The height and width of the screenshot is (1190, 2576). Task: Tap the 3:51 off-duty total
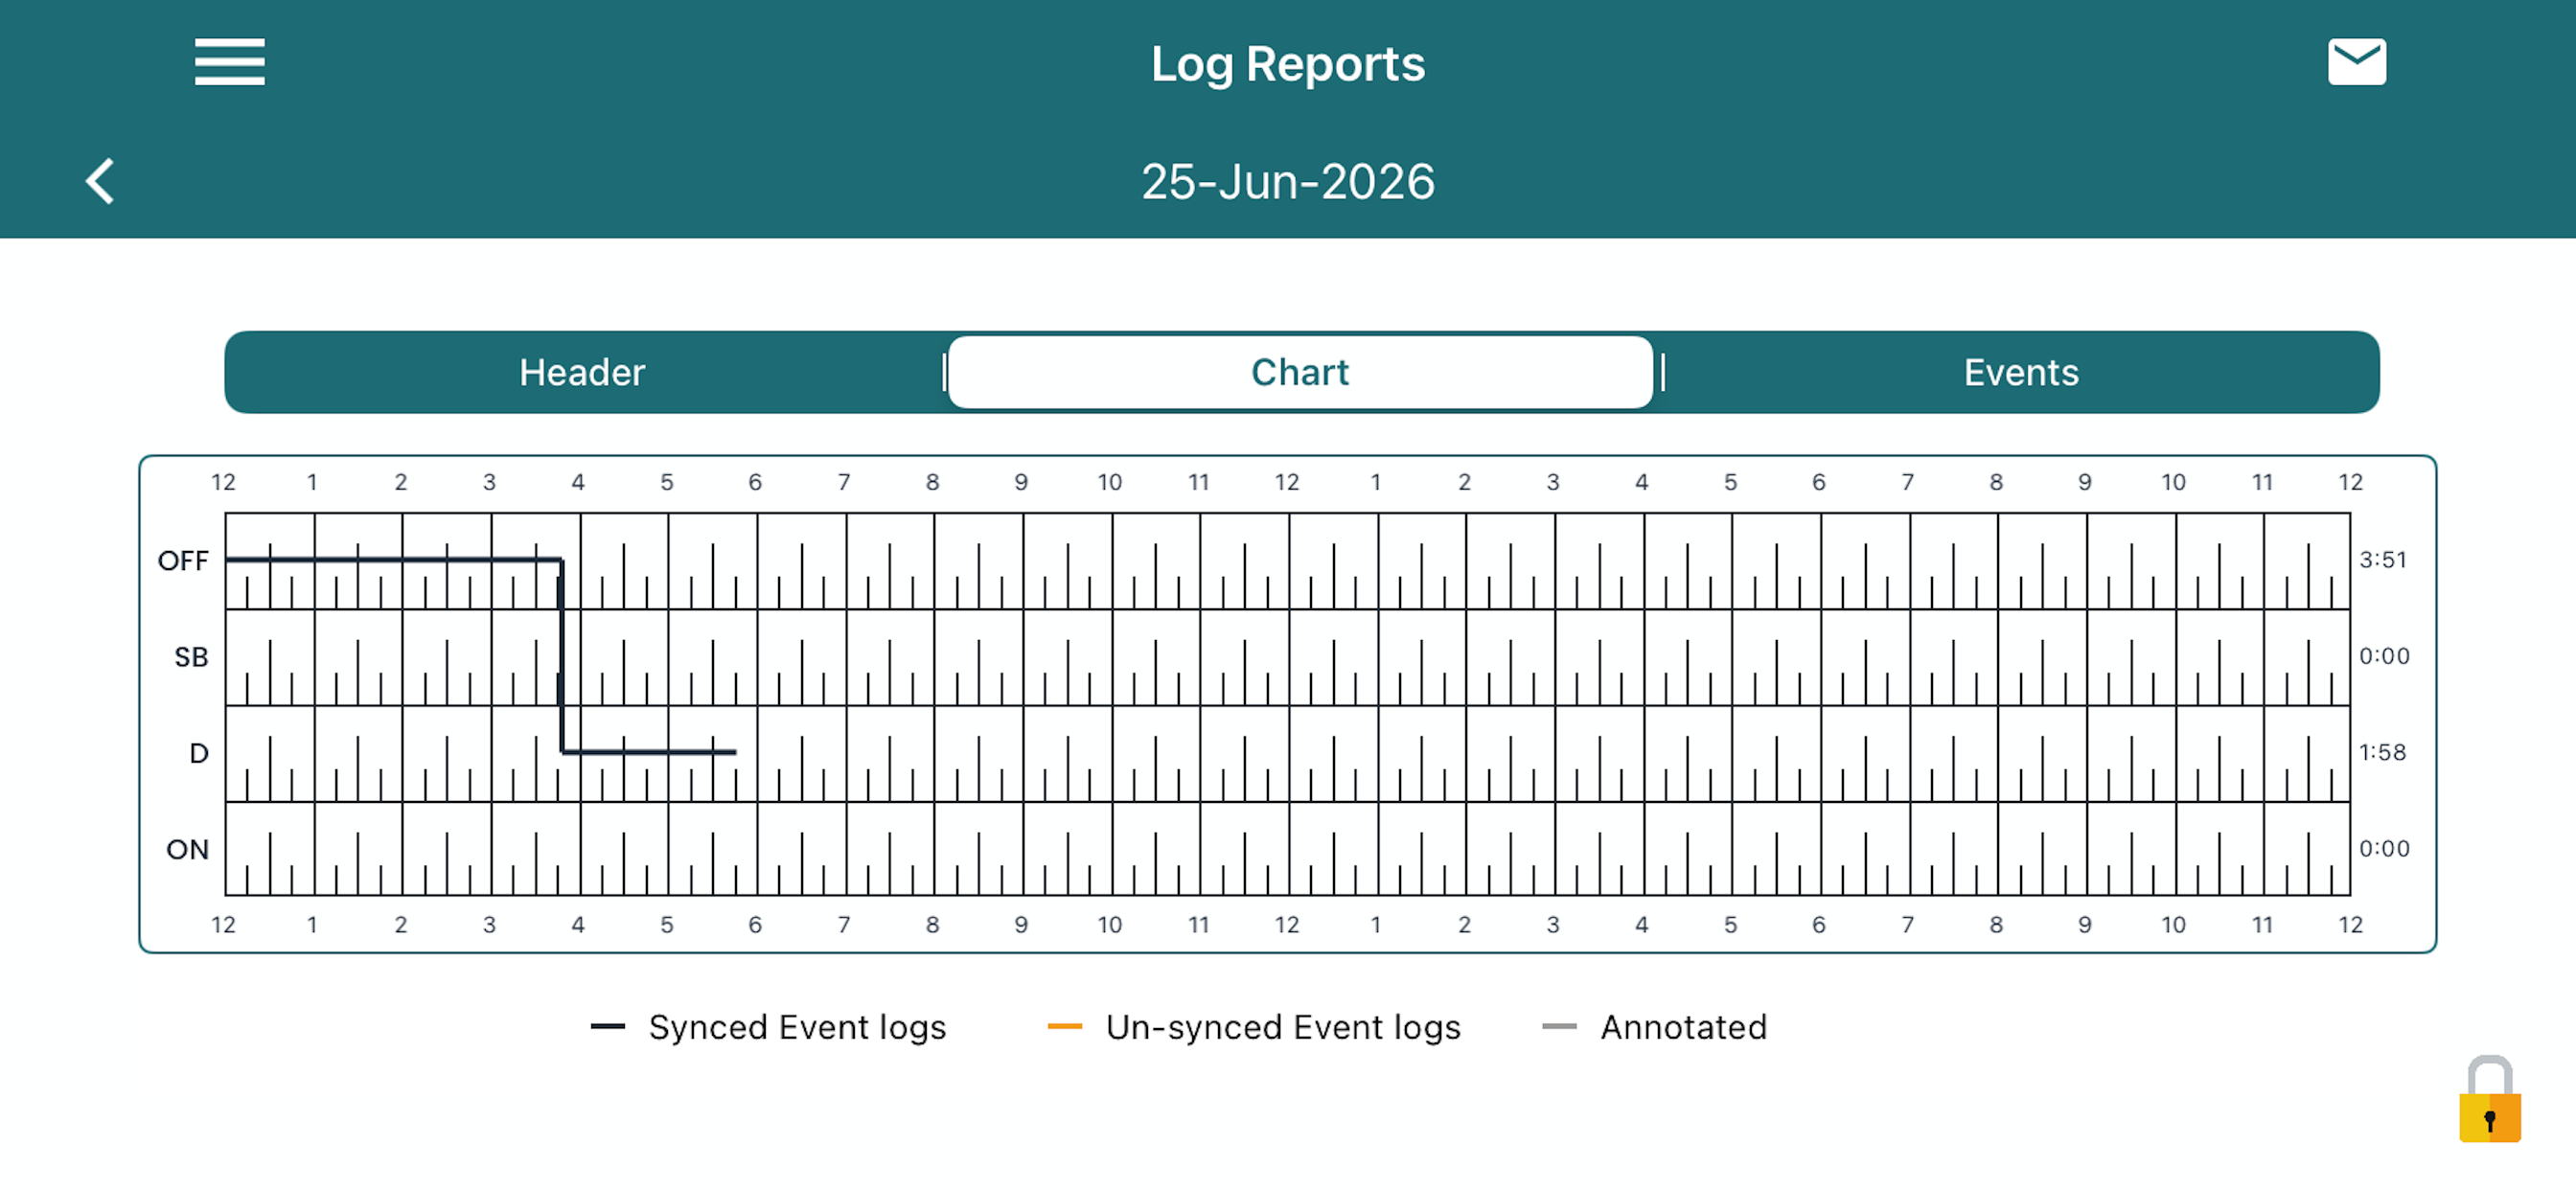pyautogui.click(x=2383, y=560)
